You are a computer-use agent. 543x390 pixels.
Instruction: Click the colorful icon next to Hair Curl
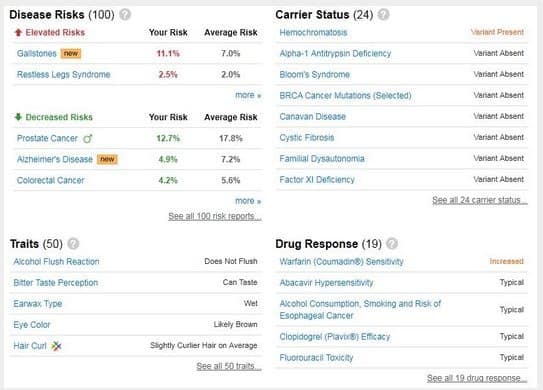(x=56, y=346)
